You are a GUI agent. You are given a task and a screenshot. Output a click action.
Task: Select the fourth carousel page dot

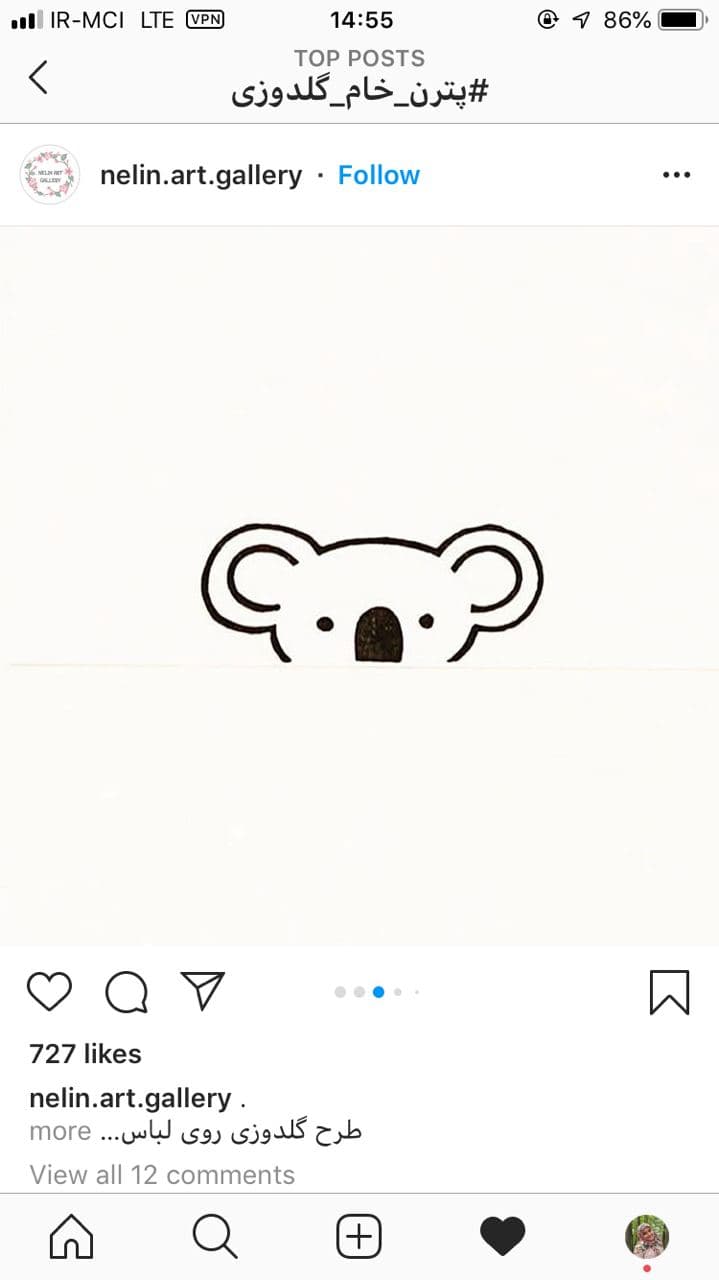point(398,992)
